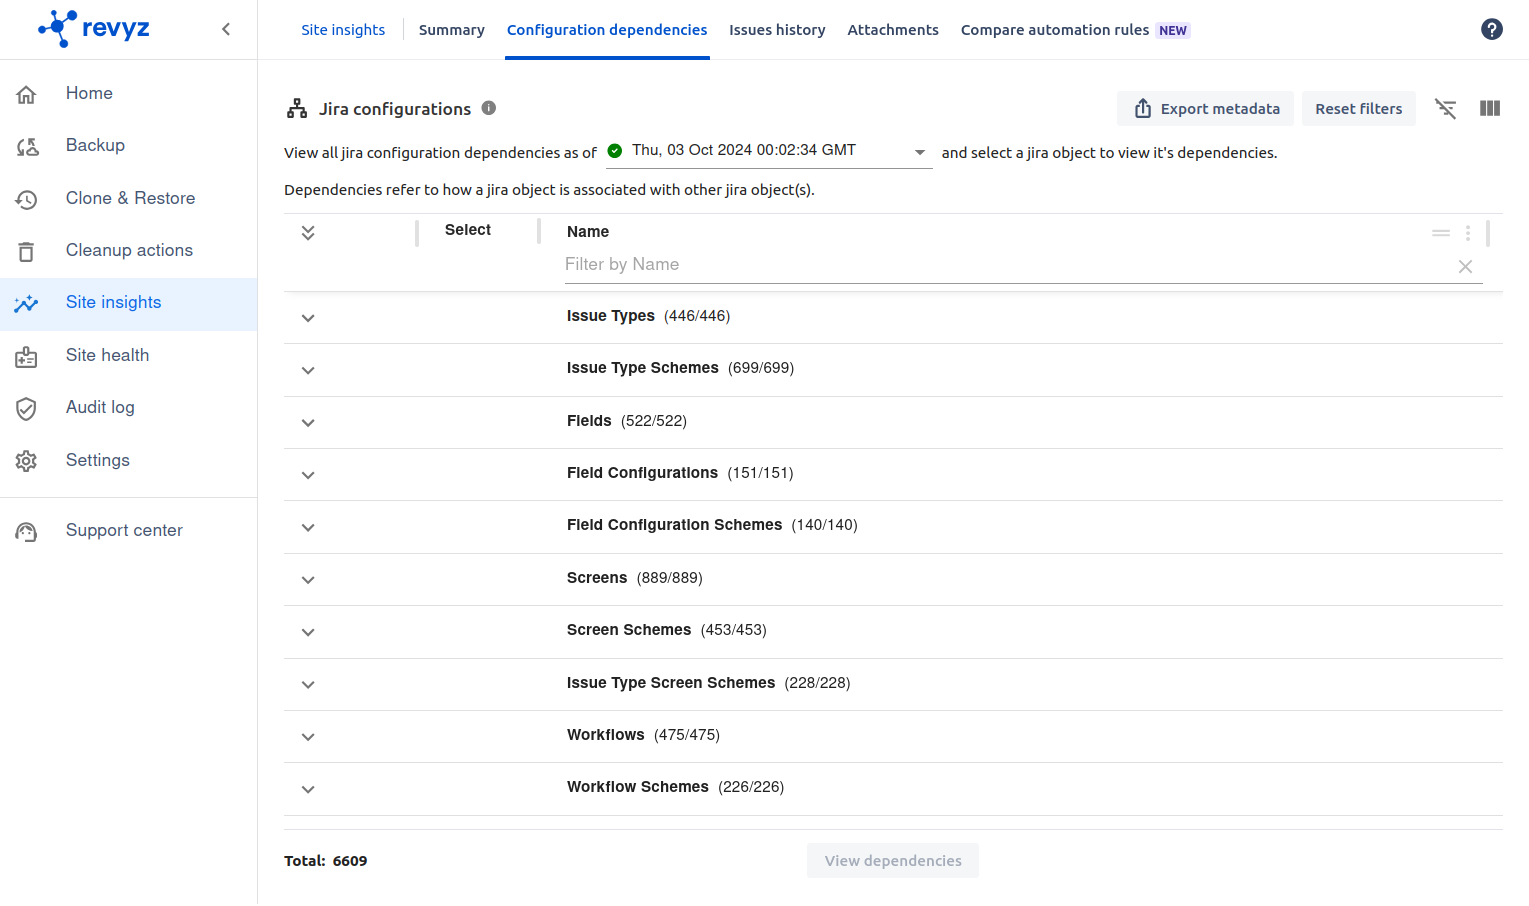Open the help question mark icon
Screen dimensions: 1529x906
click(x=1491, y=29)
